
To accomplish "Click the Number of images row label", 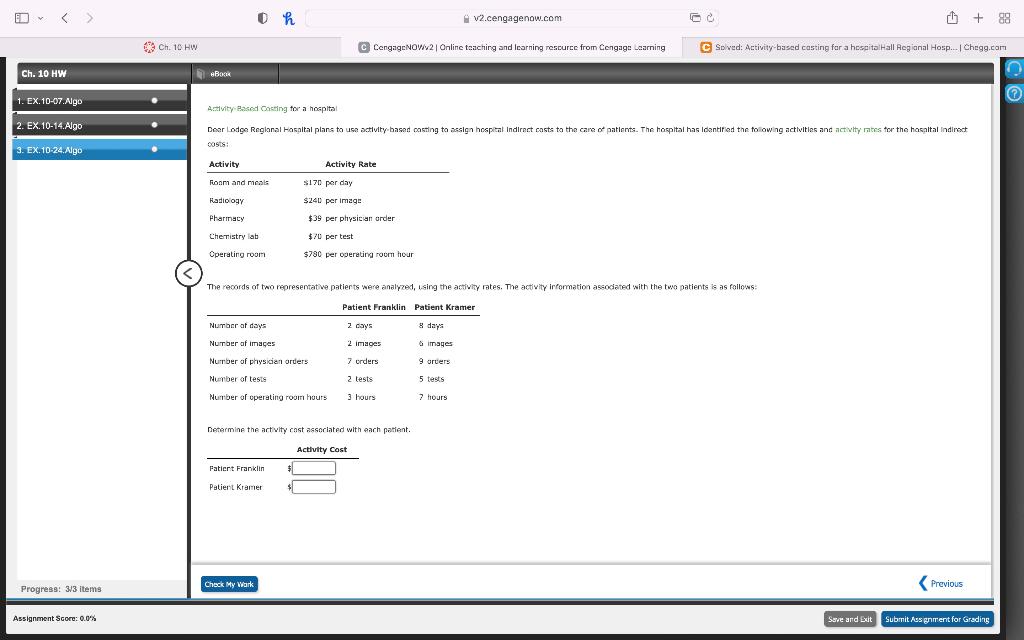I will click(x=242, y=344).
